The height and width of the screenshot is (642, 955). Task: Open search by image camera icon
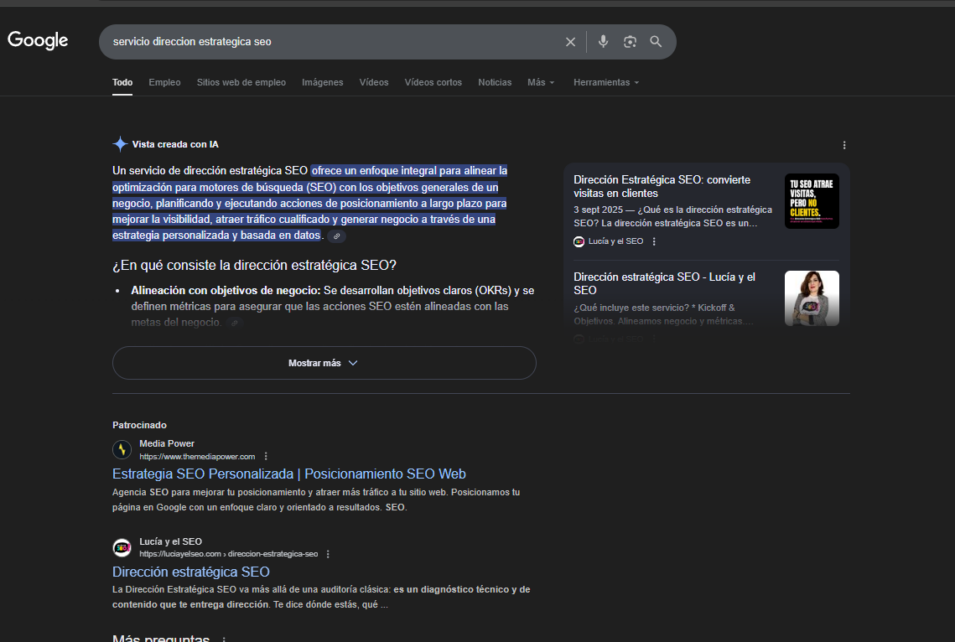pyautogui.click(x=630, y=41)
